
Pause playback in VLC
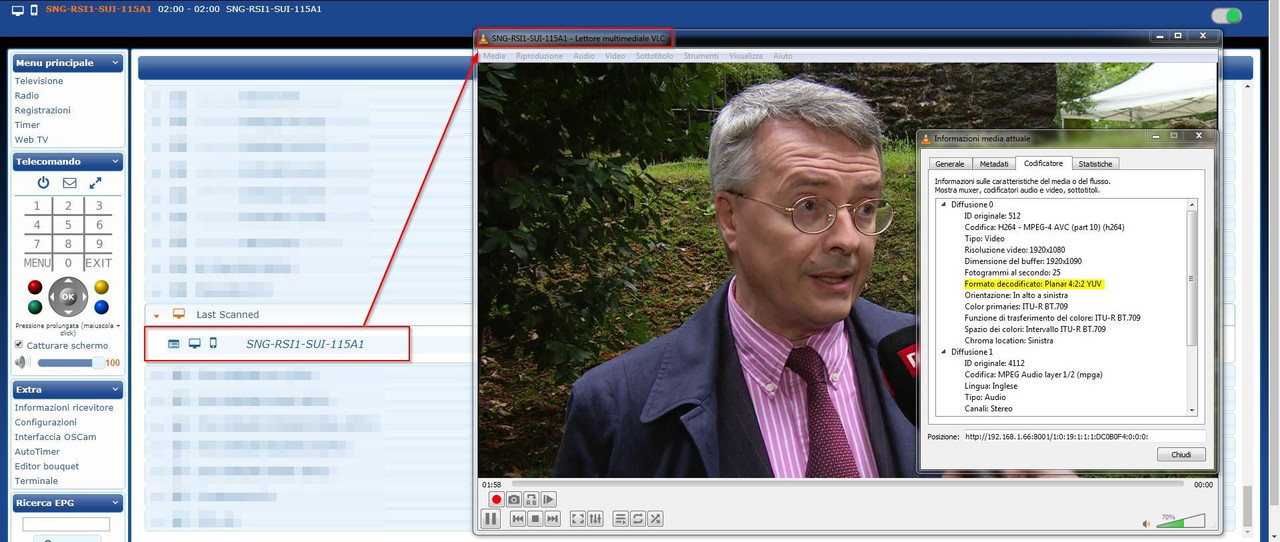click(491, 518)
